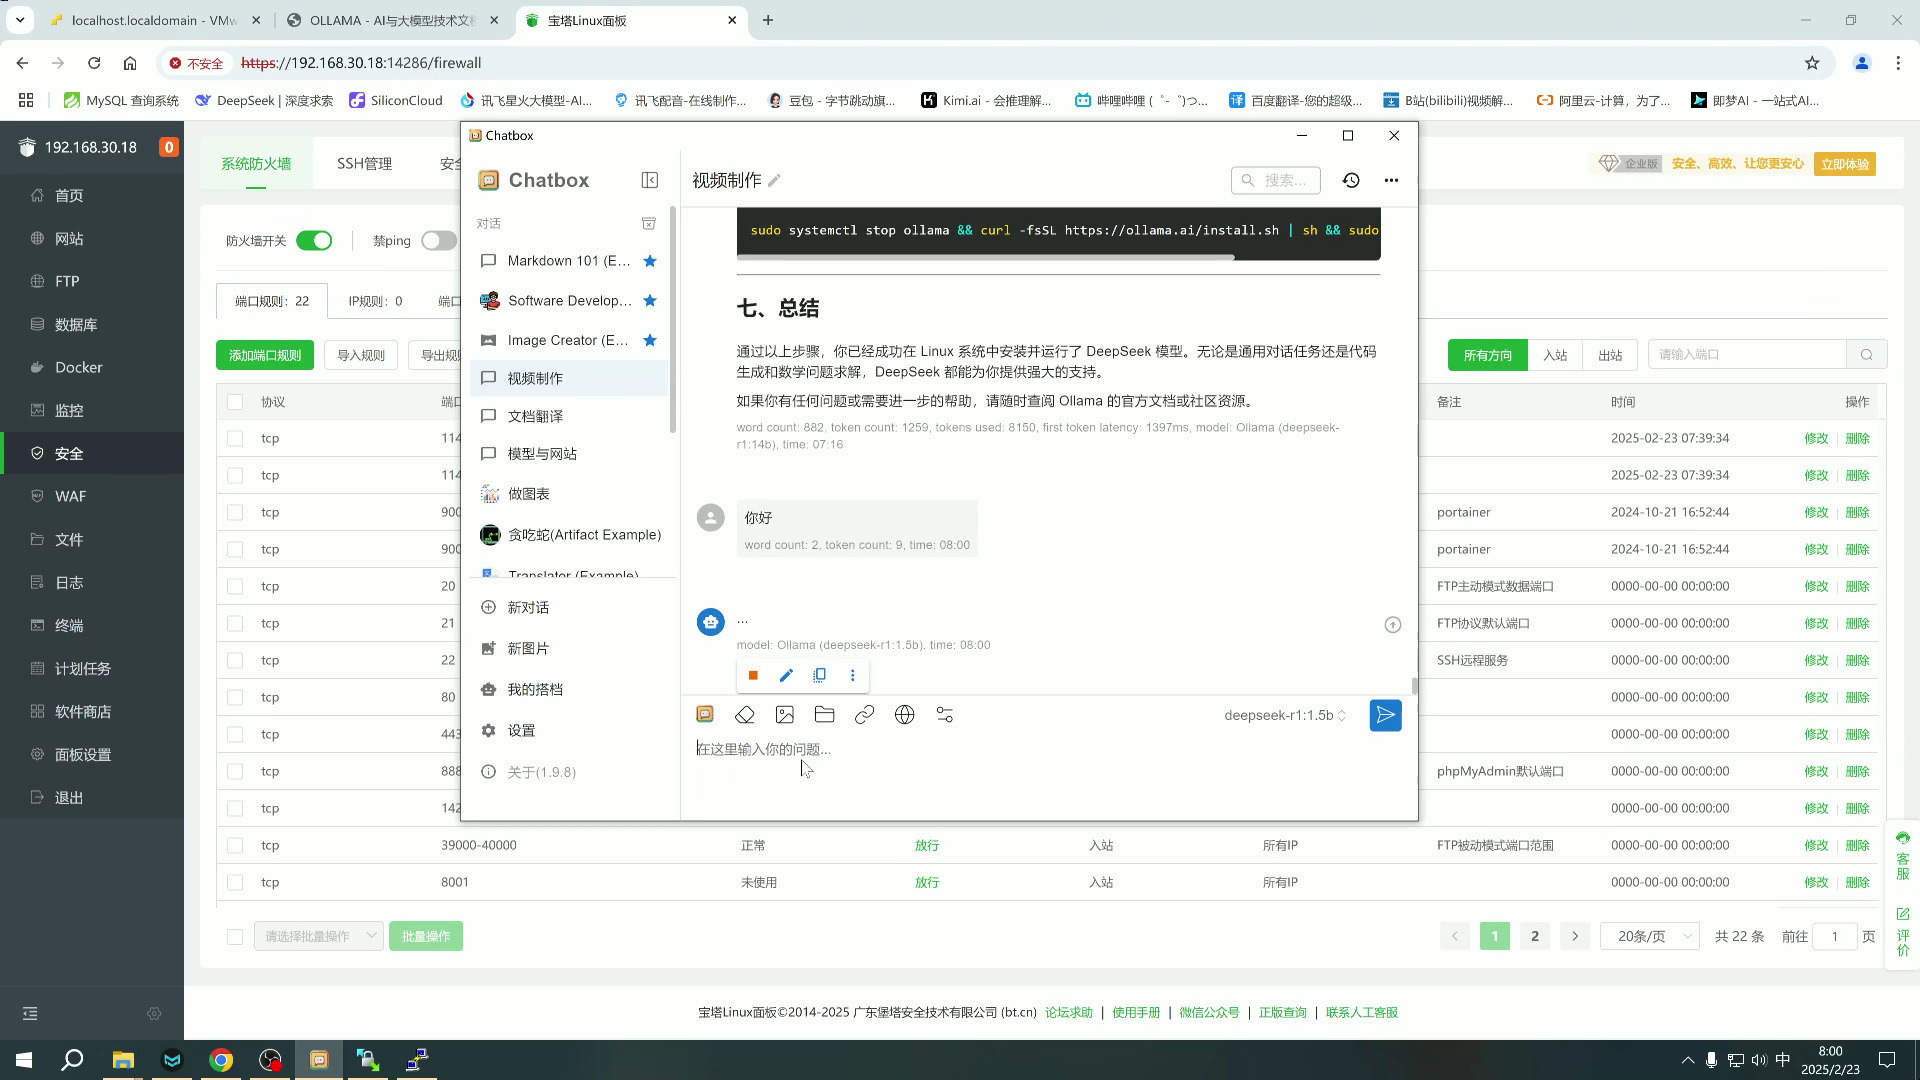Viewport: 1920px width, 1080px height.
Task: Attach an image in the Chatbox input bar
Action: coord(784,714)
